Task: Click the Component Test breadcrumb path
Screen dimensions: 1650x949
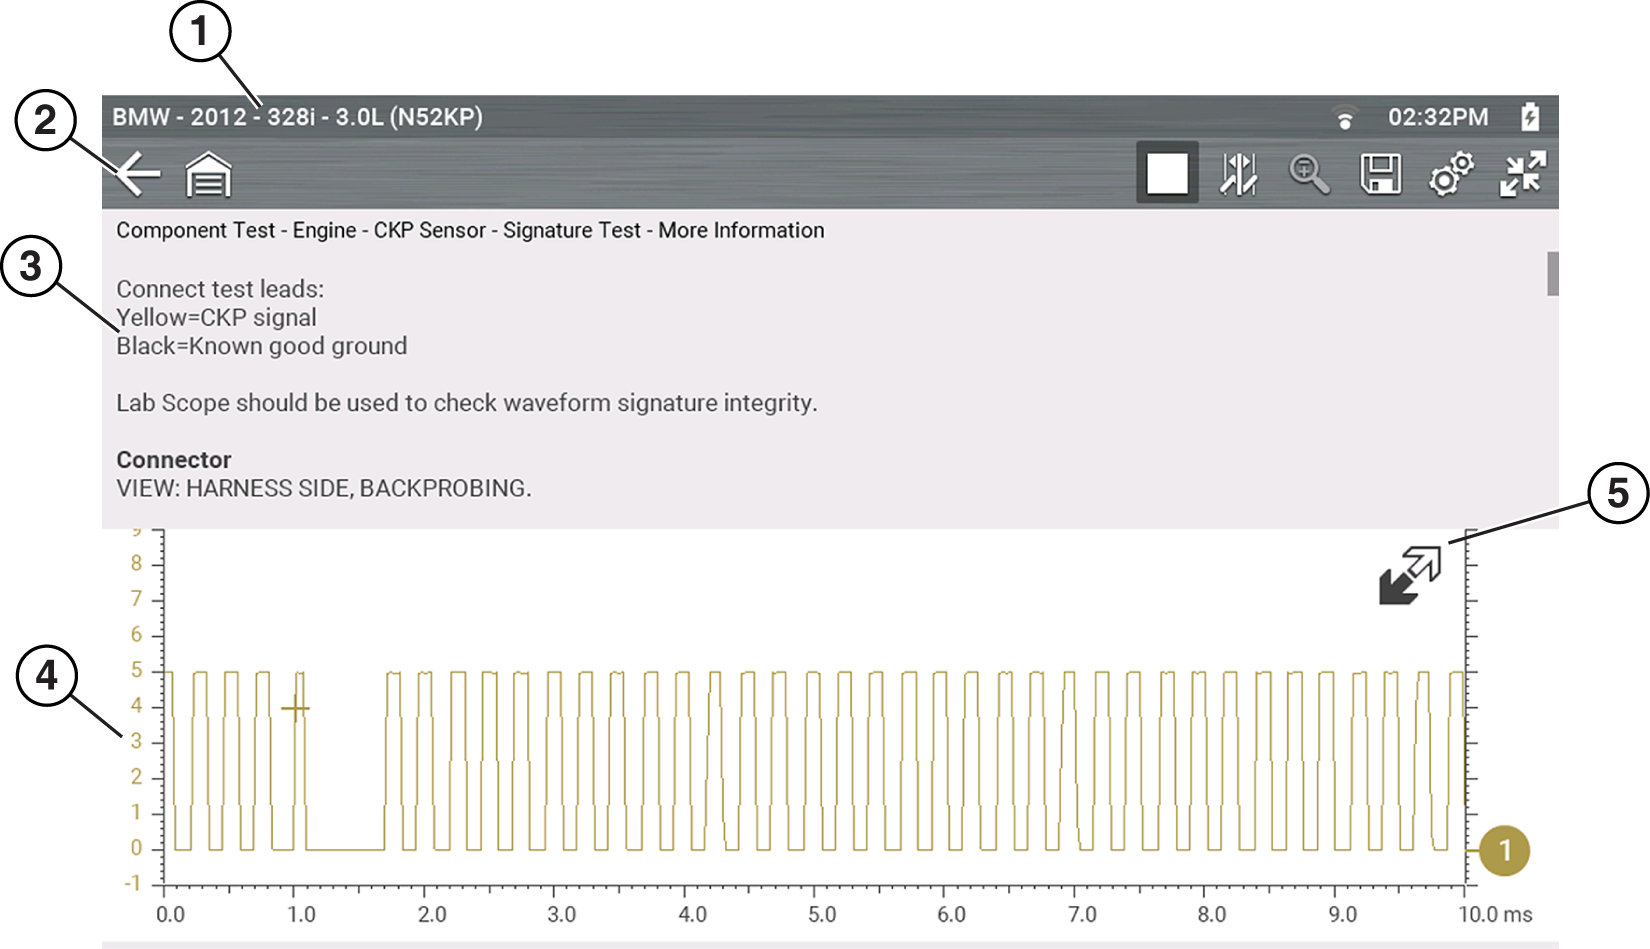Action: [x=470, y=230]
